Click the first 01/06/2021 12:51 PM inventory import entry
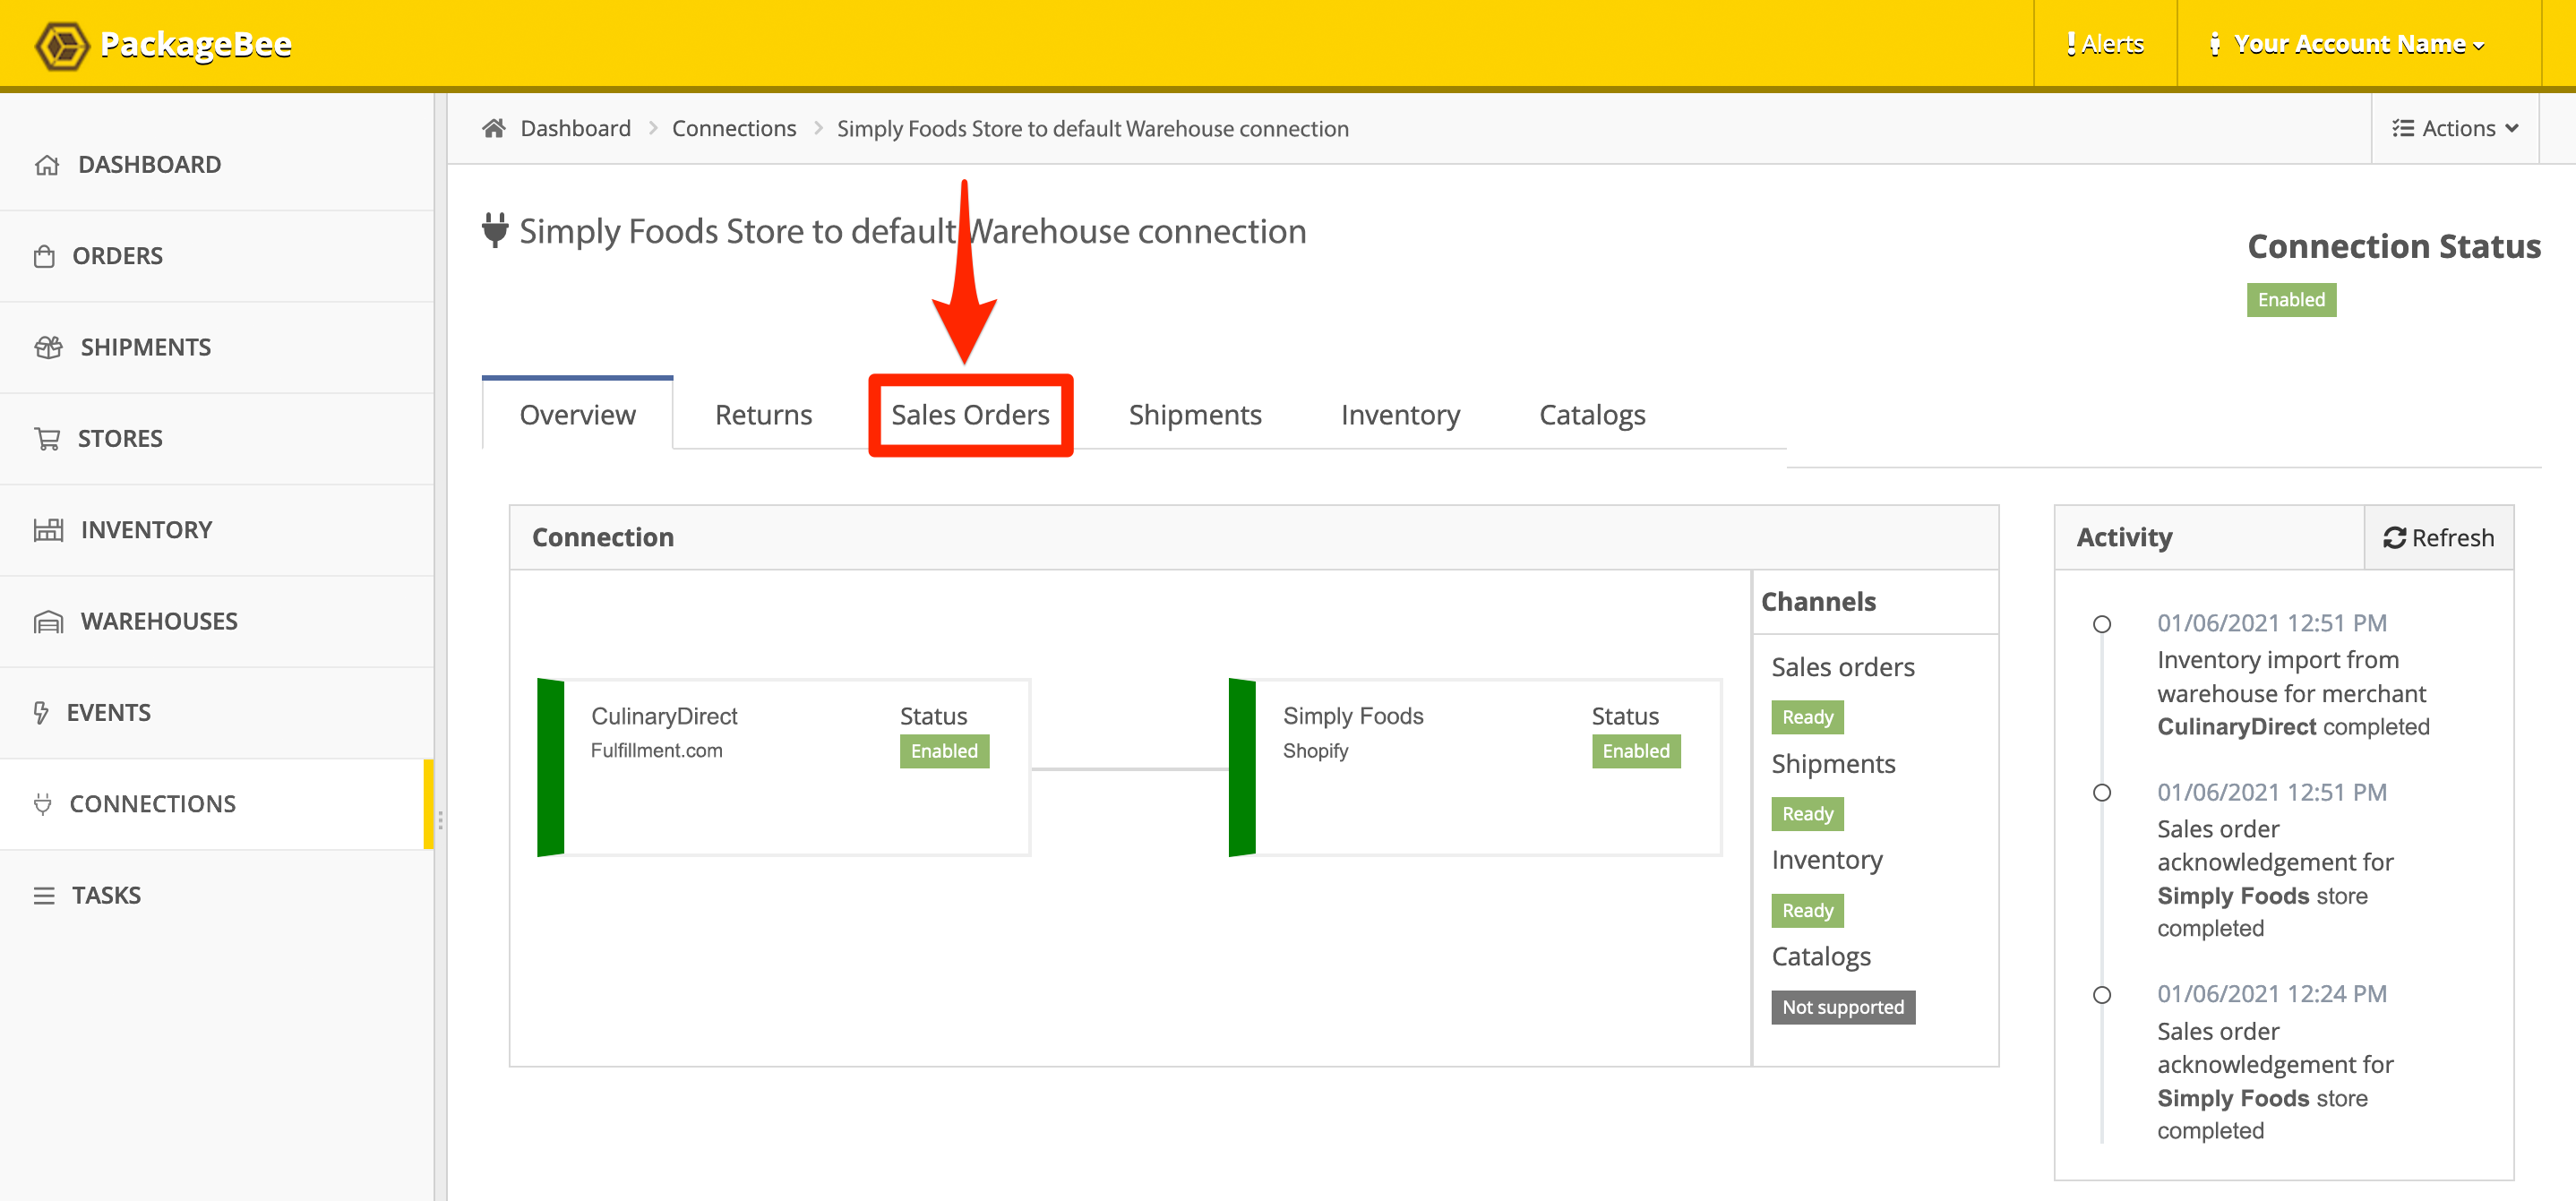 2292,675
